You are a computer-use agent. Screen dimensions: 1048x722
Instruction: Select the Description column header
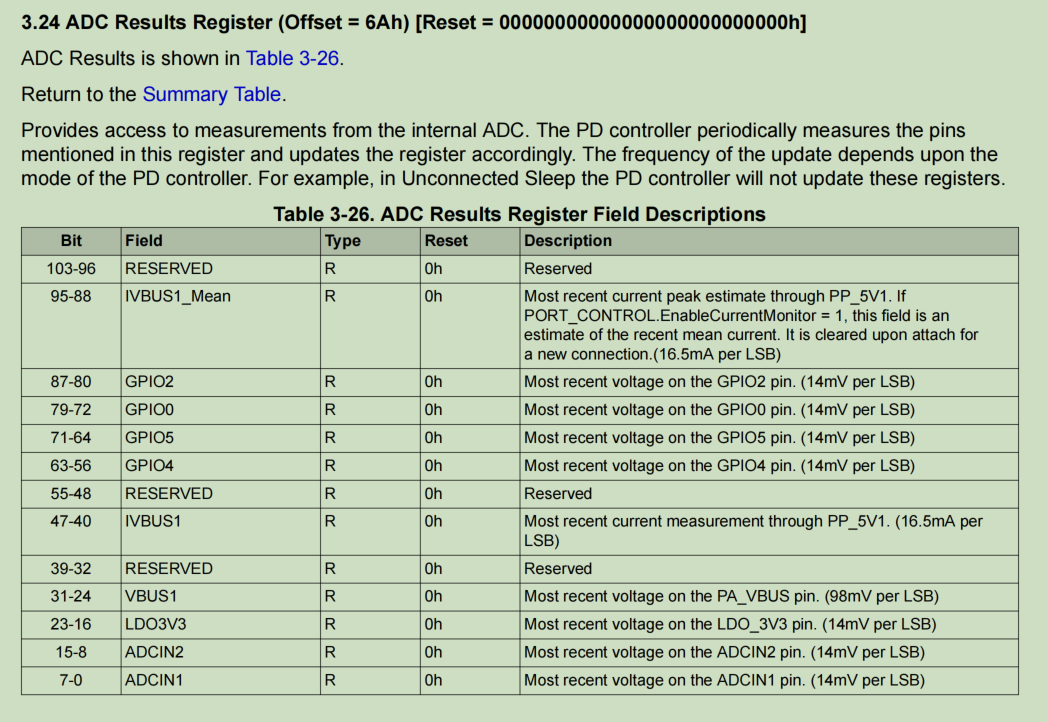769,241
